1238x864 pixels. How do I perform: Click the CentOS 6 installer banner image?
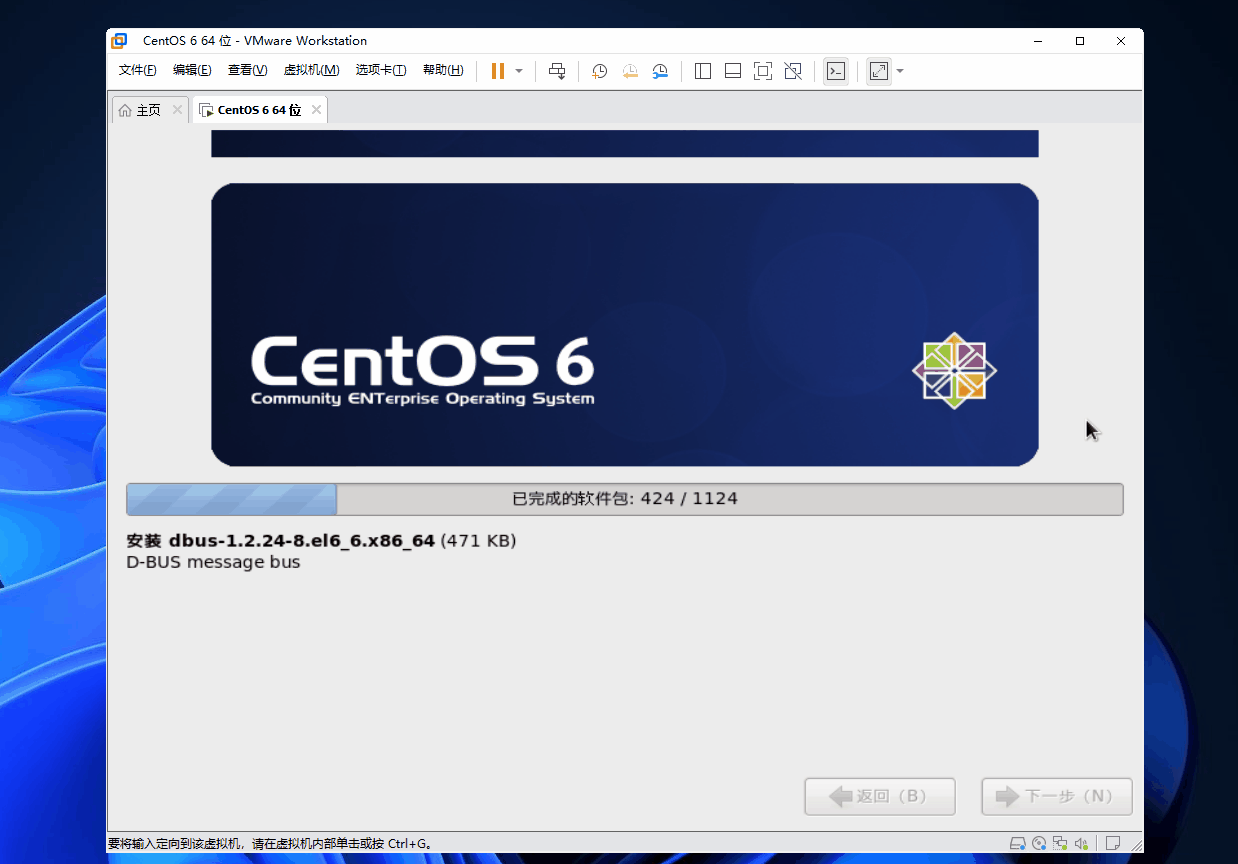(625, 325)
